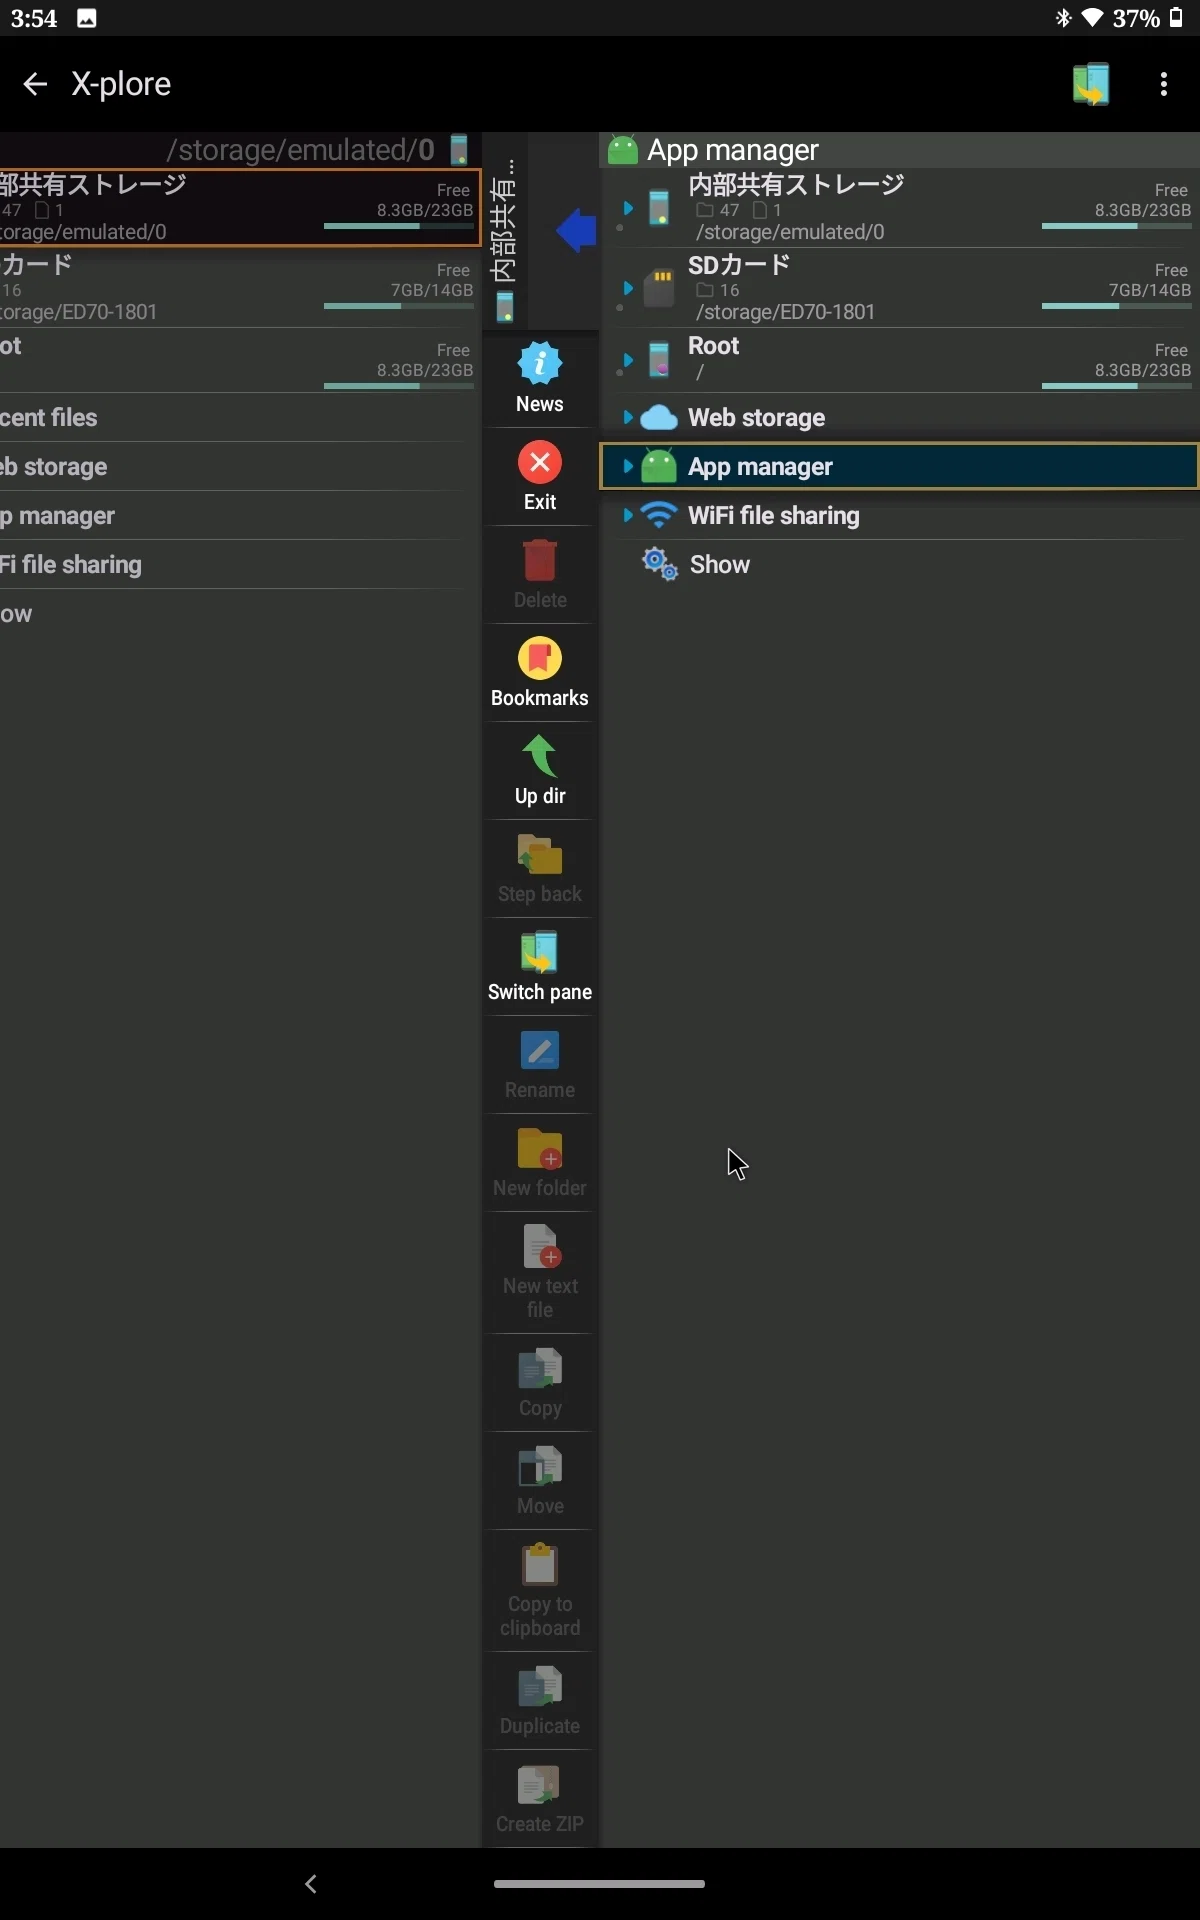Viewport: 1200px width, 1920px height.
Task: Tap the back arrow beside X-plore title
Action: click(35, 84)
